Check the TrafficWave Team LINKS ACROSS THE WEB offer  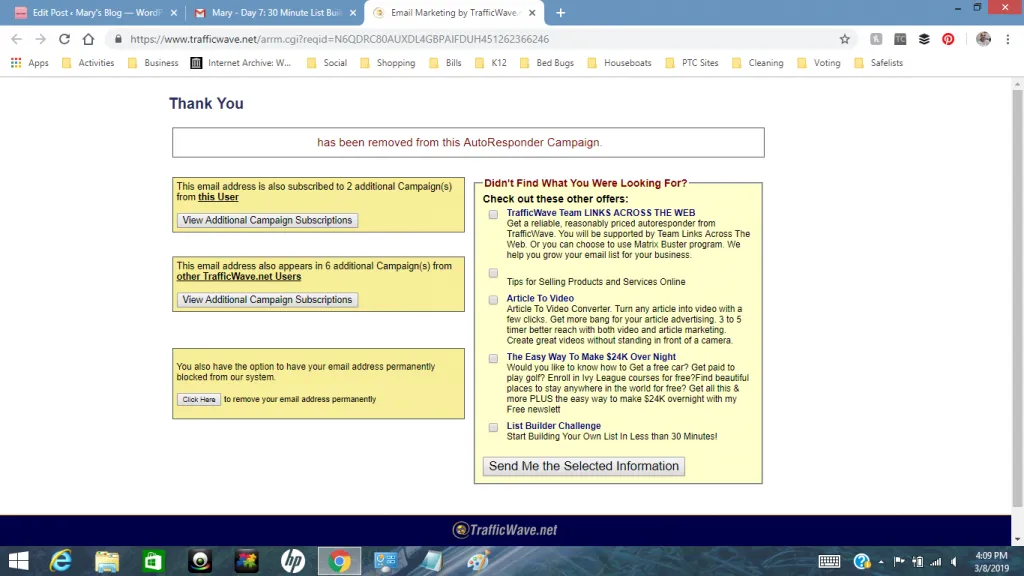pyautogui.click(x=493, y=214)
